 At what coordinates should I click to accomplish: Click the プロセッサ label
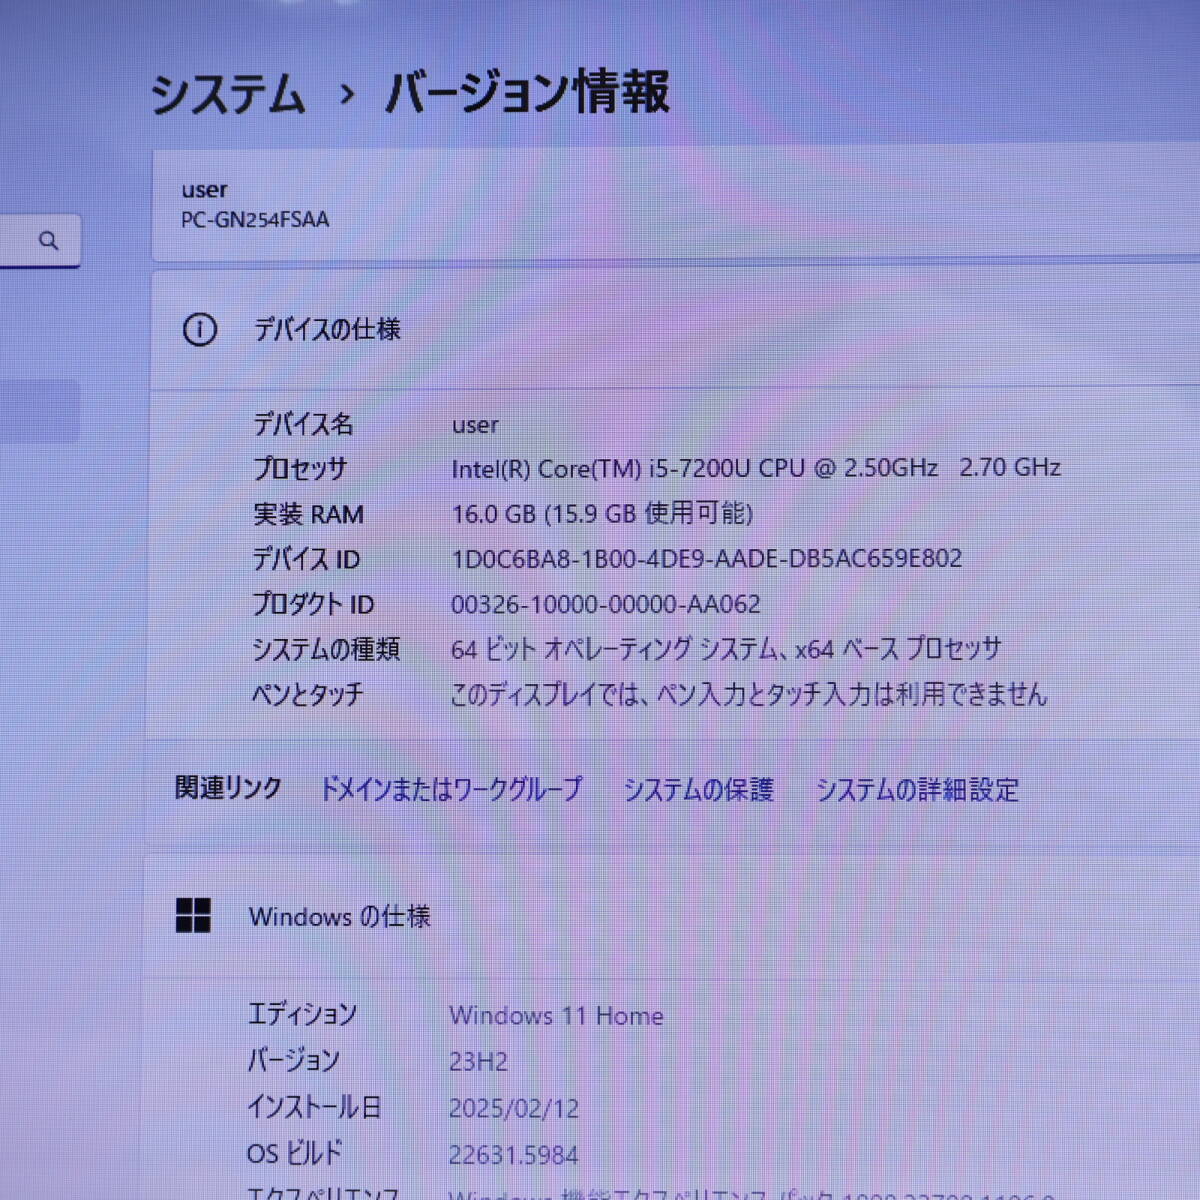point(300,468)
